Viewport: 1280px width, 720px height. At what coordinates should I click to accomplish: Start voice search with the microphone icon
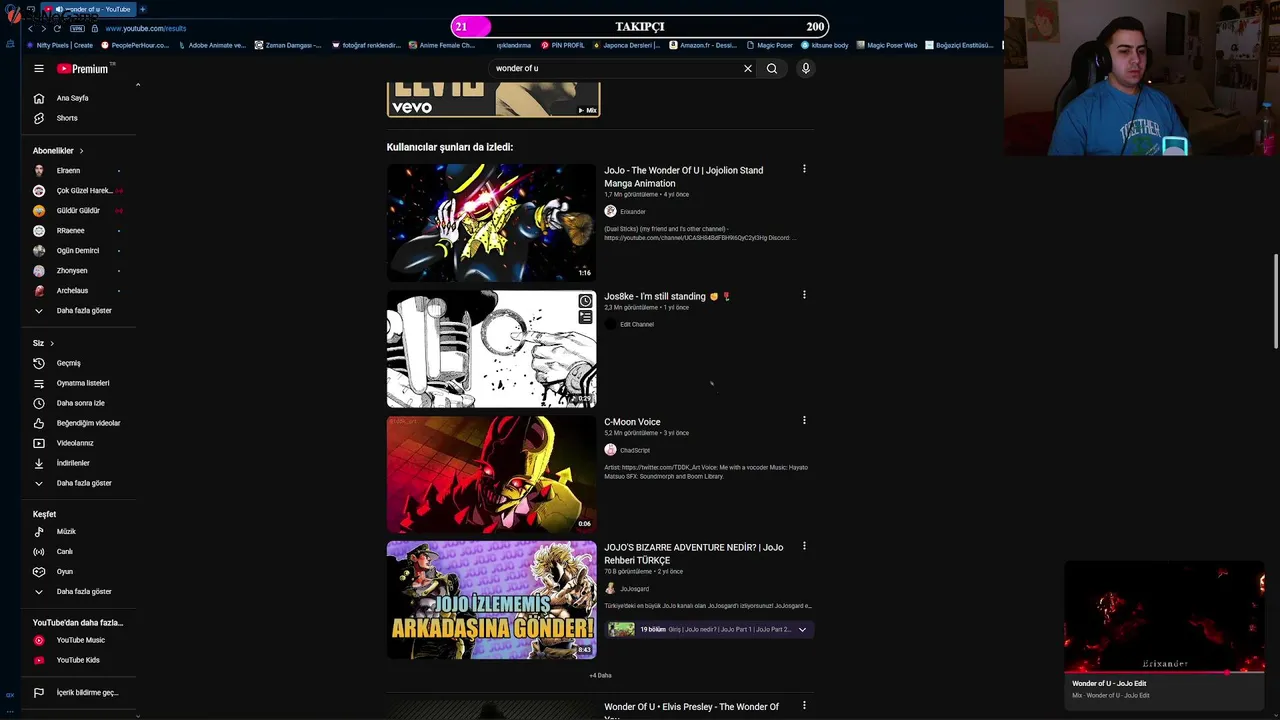(x=805, y=69)
